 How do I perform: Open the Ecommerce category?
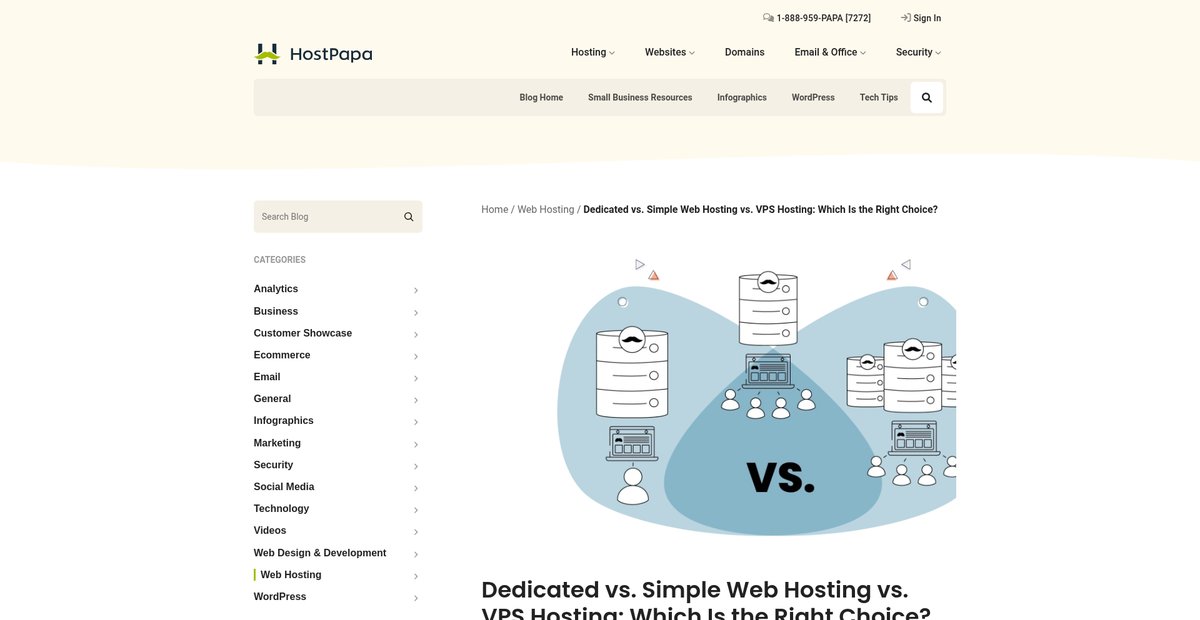pos(282,355)
